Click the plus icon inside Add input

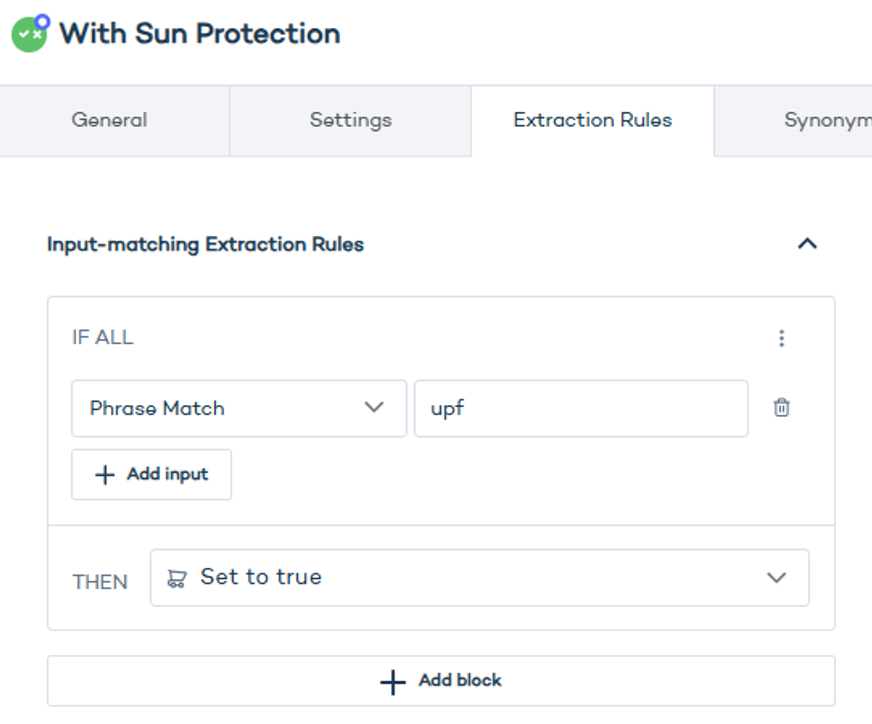click(x=103, y=474)
